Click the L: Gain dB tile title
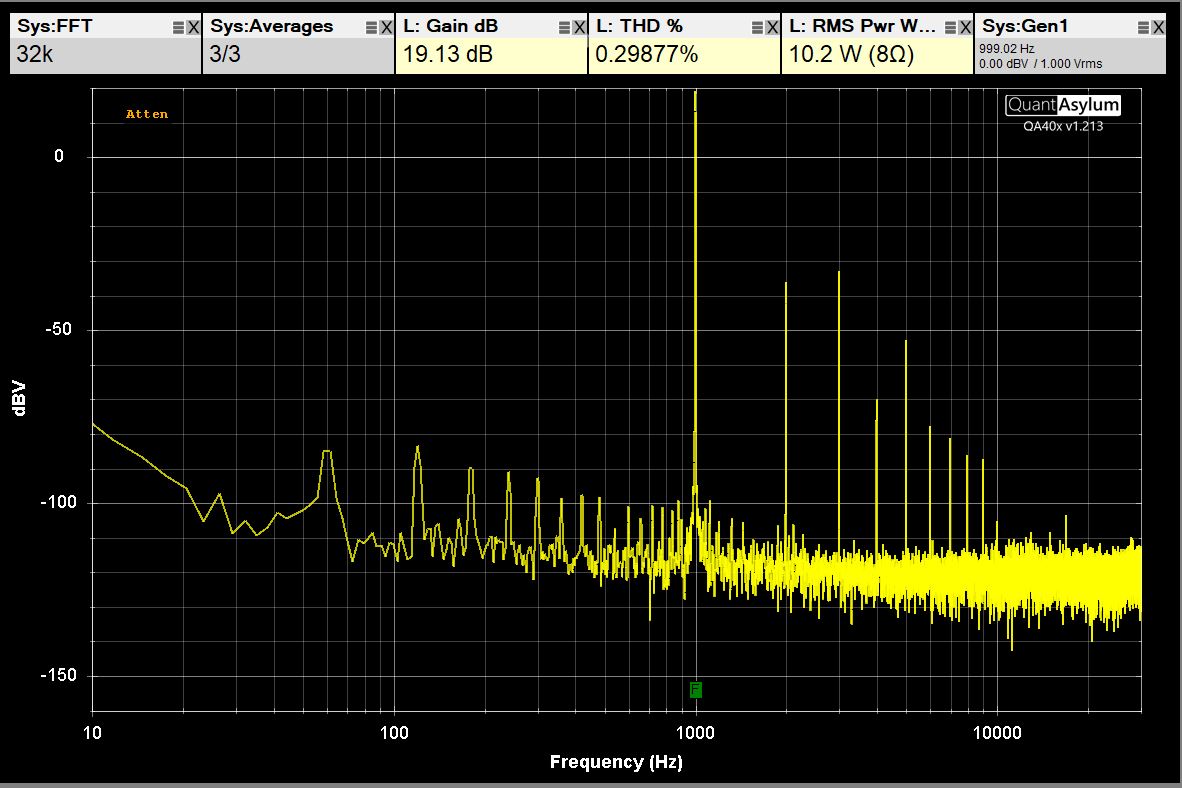The image size is (1182, 788). point(450,26)
